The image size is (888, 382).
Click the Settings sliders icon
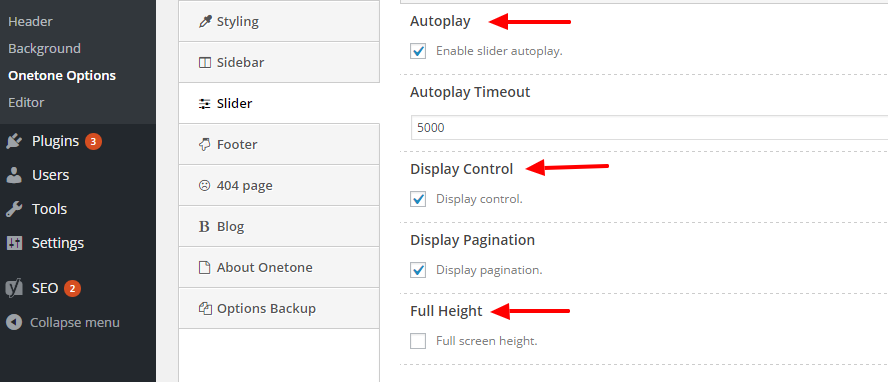14,243
